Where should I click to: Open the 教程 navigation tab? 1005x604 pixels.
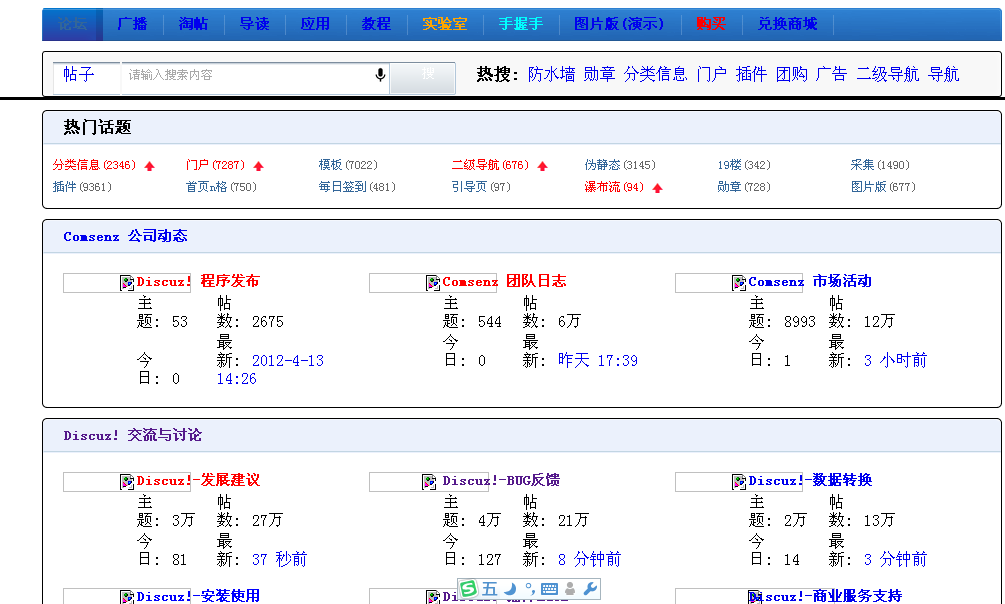point(376,24)
